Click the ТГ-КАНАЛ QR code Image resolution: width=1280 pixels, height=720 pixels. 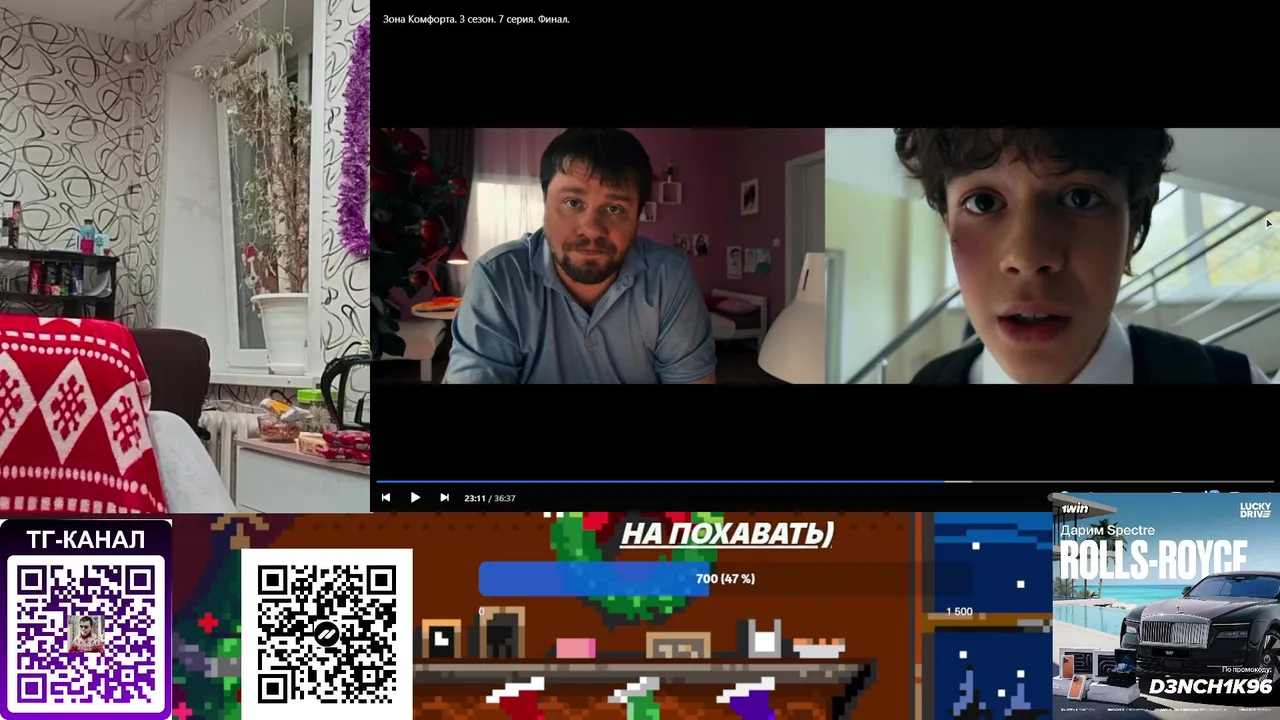click(x=86, y=633)
